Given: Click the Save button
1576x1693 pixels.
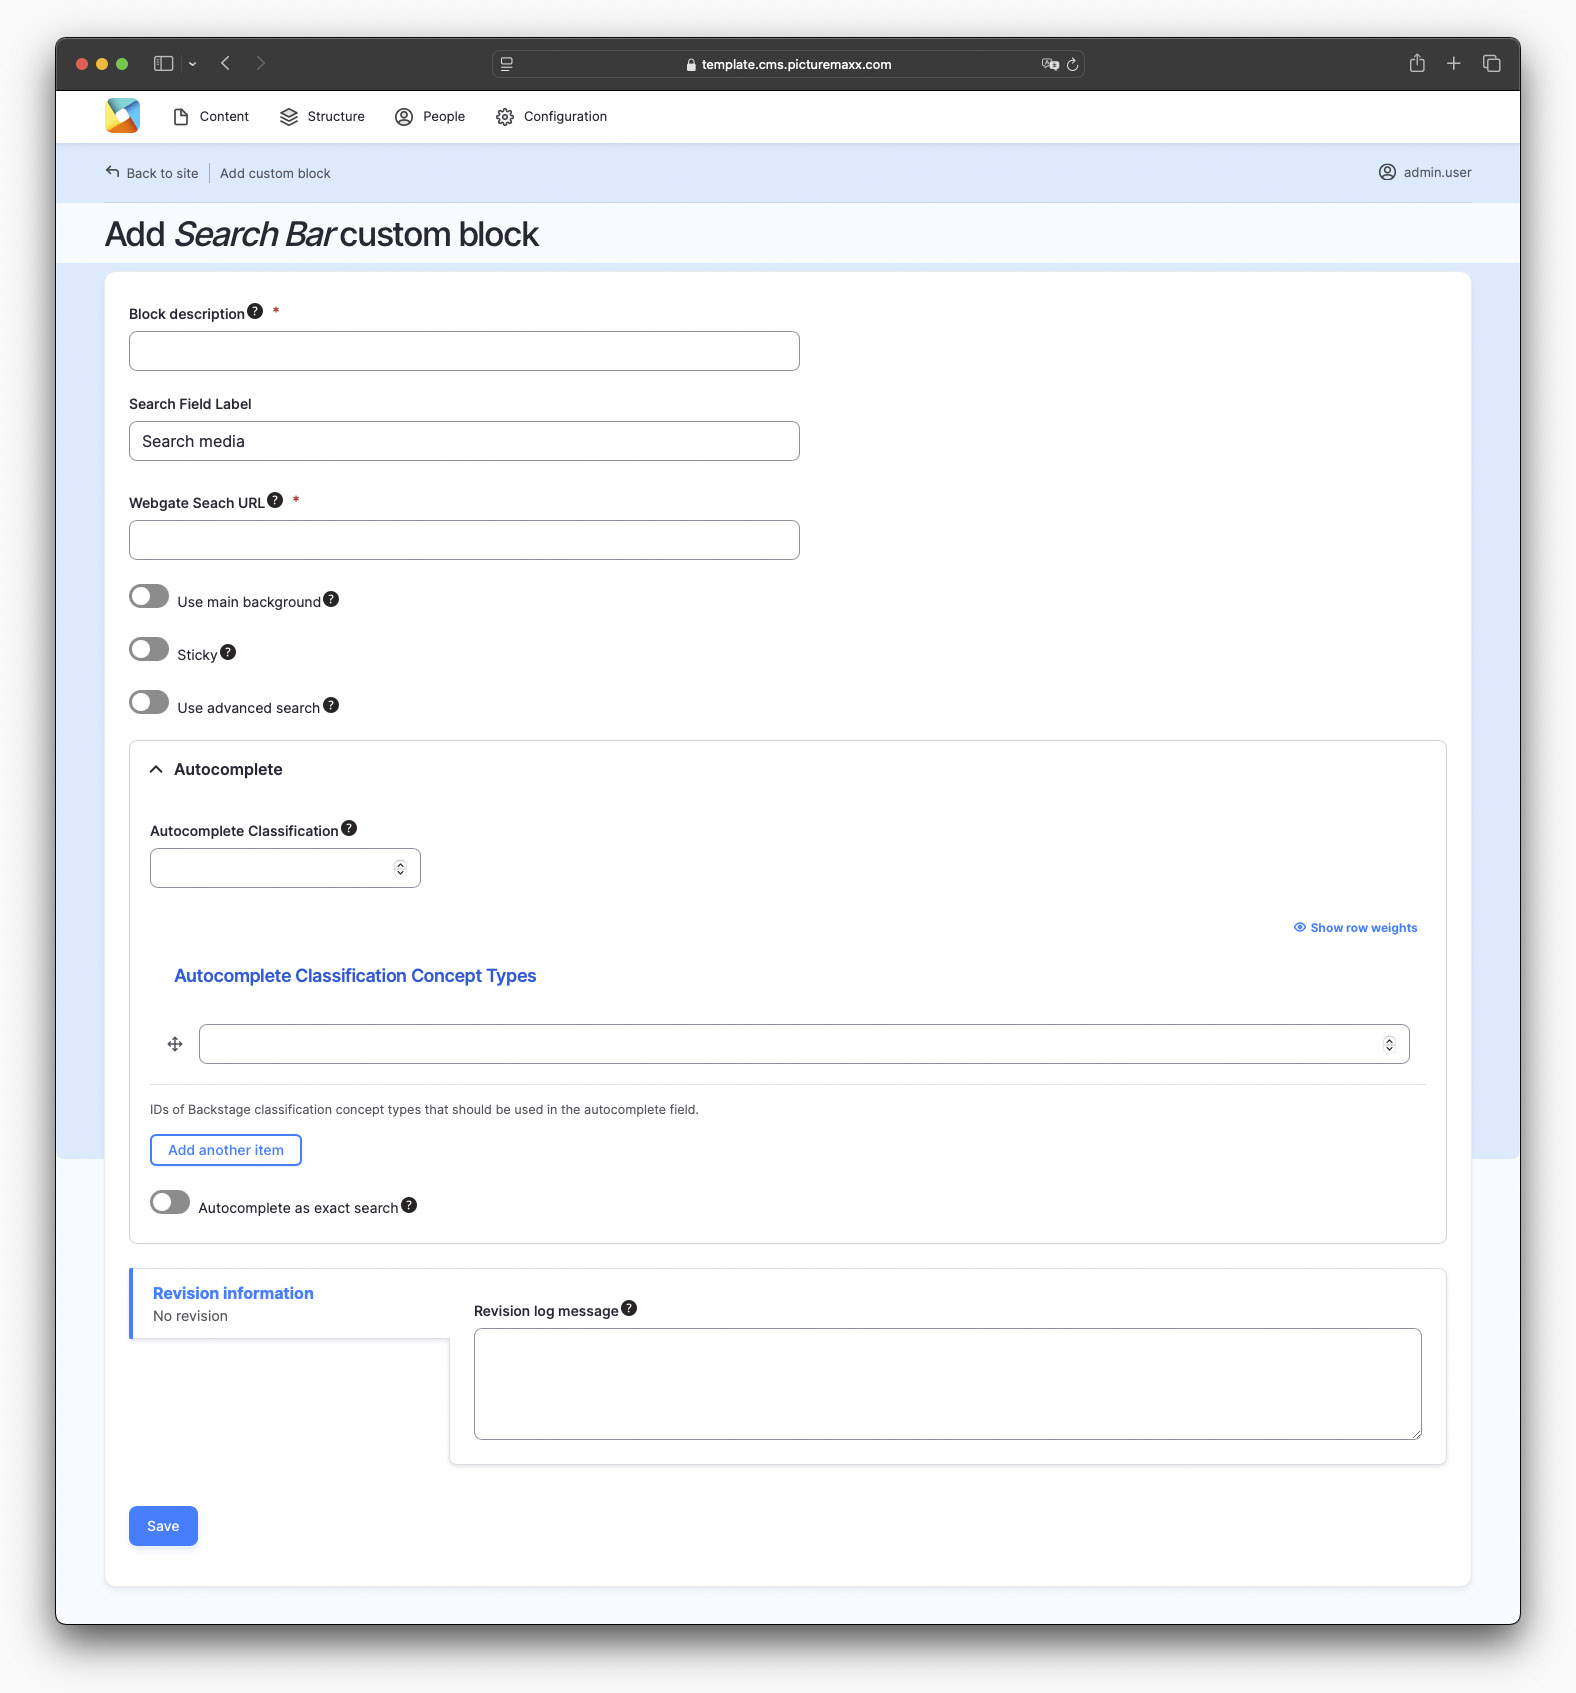Looking at the screenshot, I should pyautogui.click(x=163, y=1526).
